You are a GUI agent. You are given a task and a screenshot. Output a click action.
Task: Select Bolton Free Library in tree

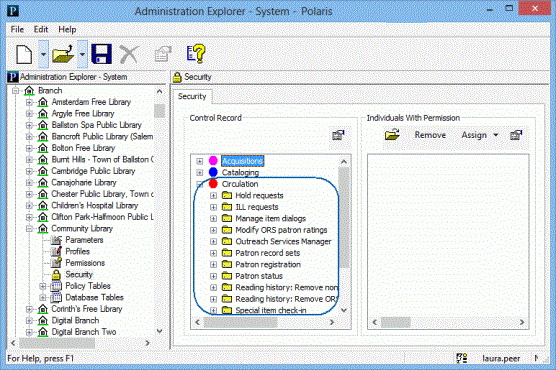[83, 148]
